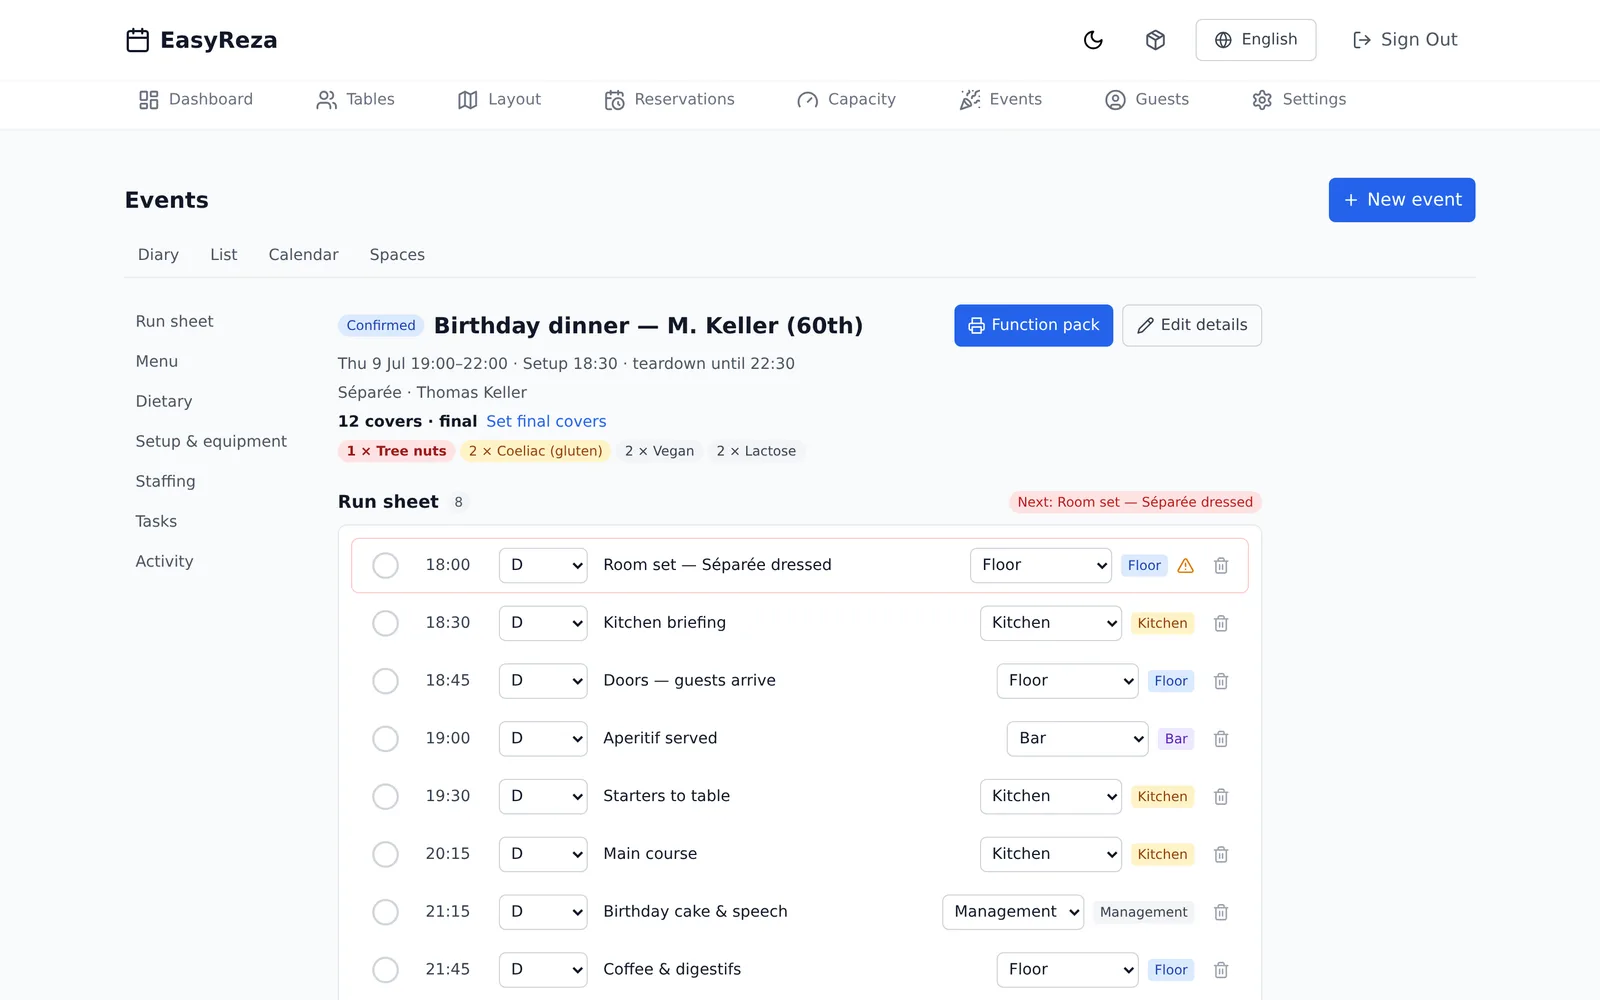1600x1000 pixels.
Task: Open the Tables navigation item
Action: tap(355, 100)
